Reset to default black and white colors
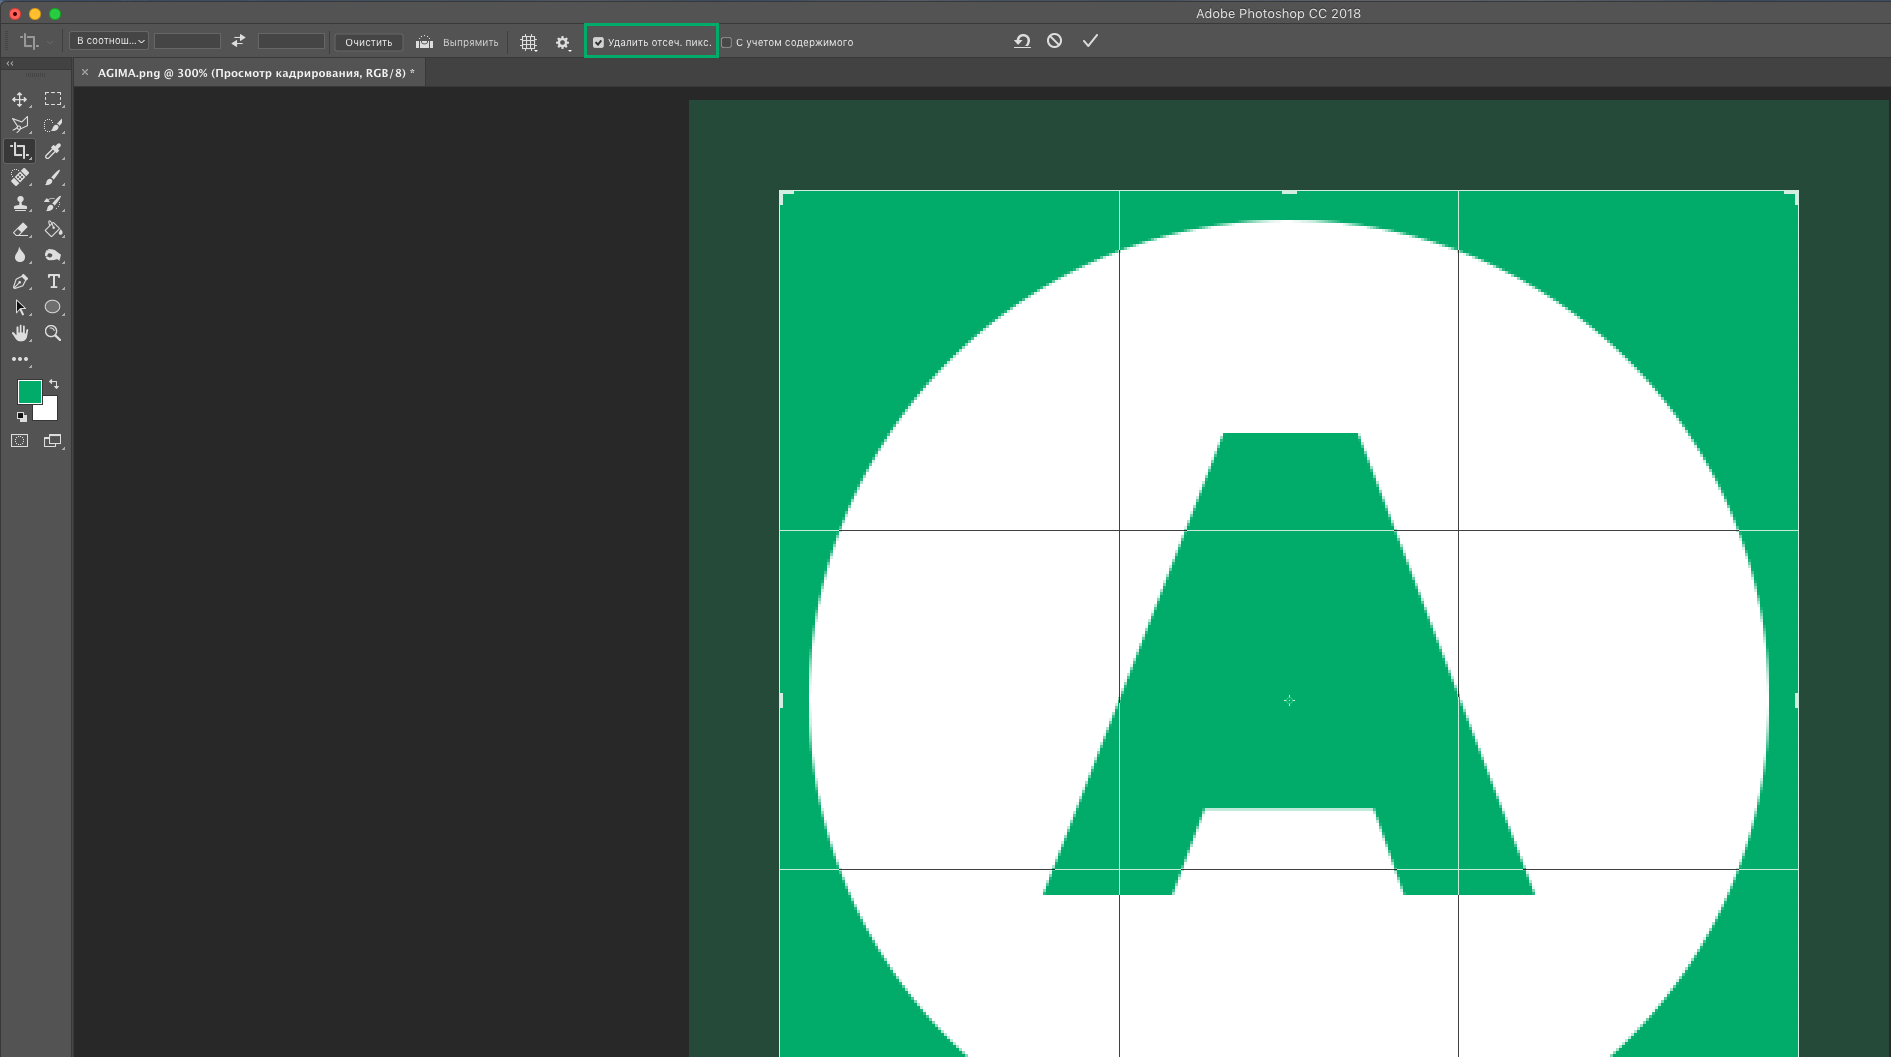Viewport: 1891px width, 1057px height. tap(22, 416)
